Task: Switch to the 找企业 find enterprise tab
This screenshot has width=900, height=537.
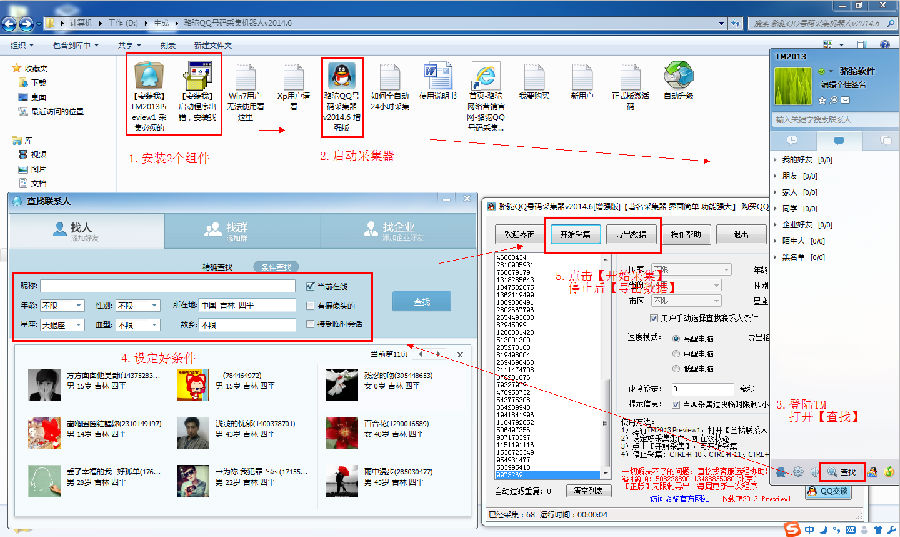Action: pyautogui.click(x=398, y=231)
